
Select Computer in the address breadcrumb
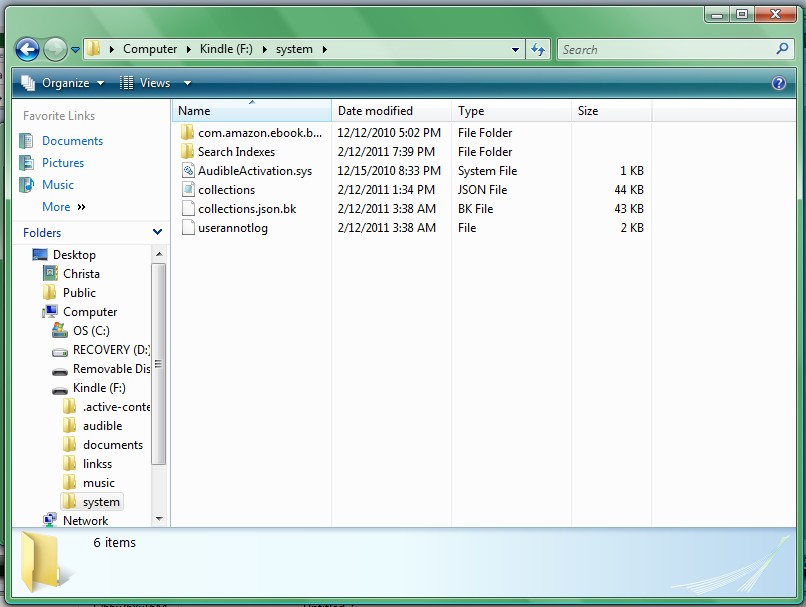pyautogui.click(x=150, y=49)
